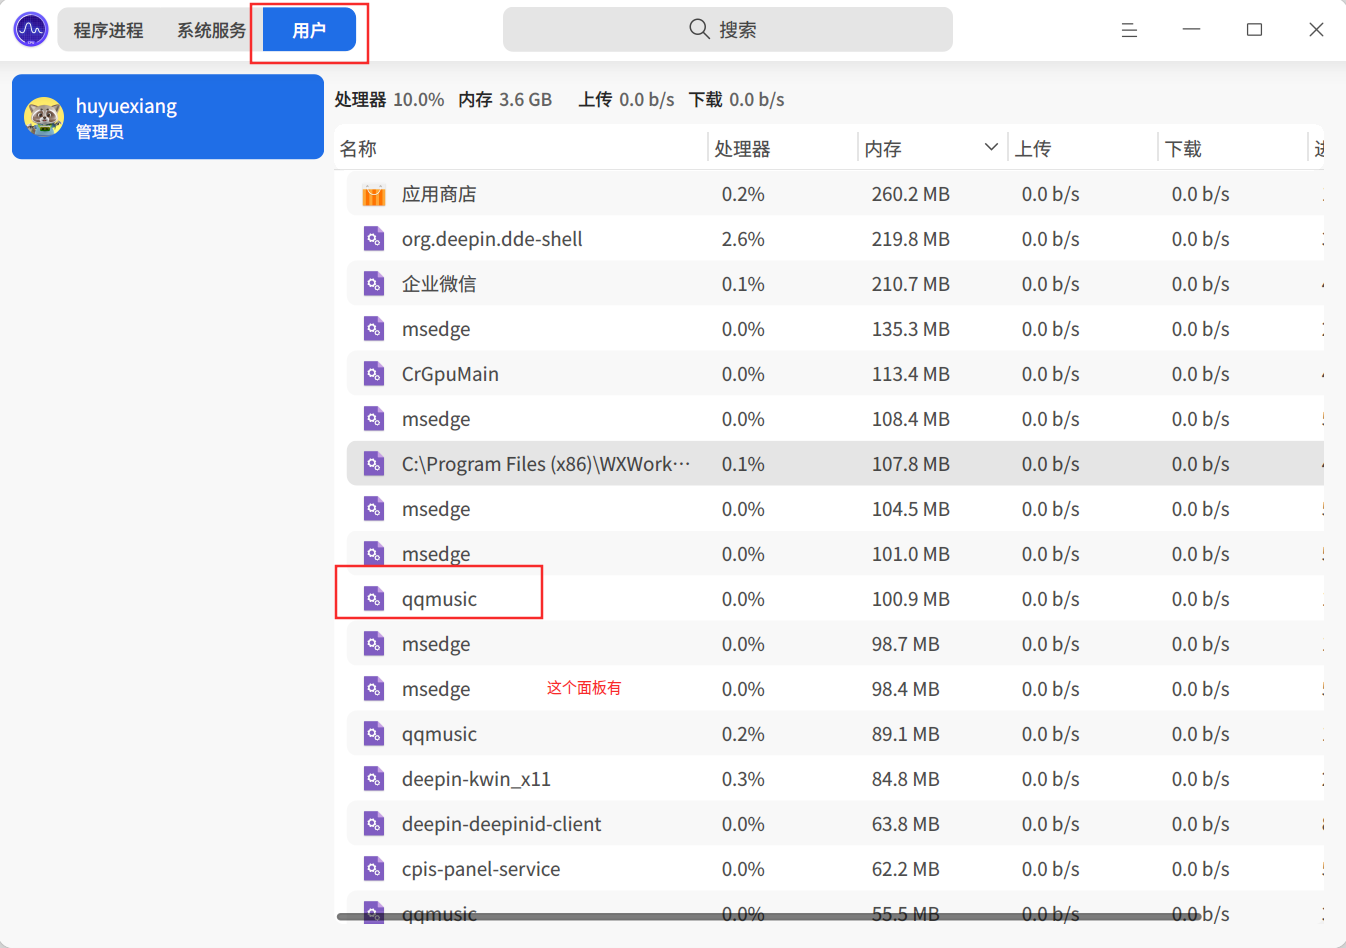Click icon of msedge using 98.7 MB

coord(374,644)
